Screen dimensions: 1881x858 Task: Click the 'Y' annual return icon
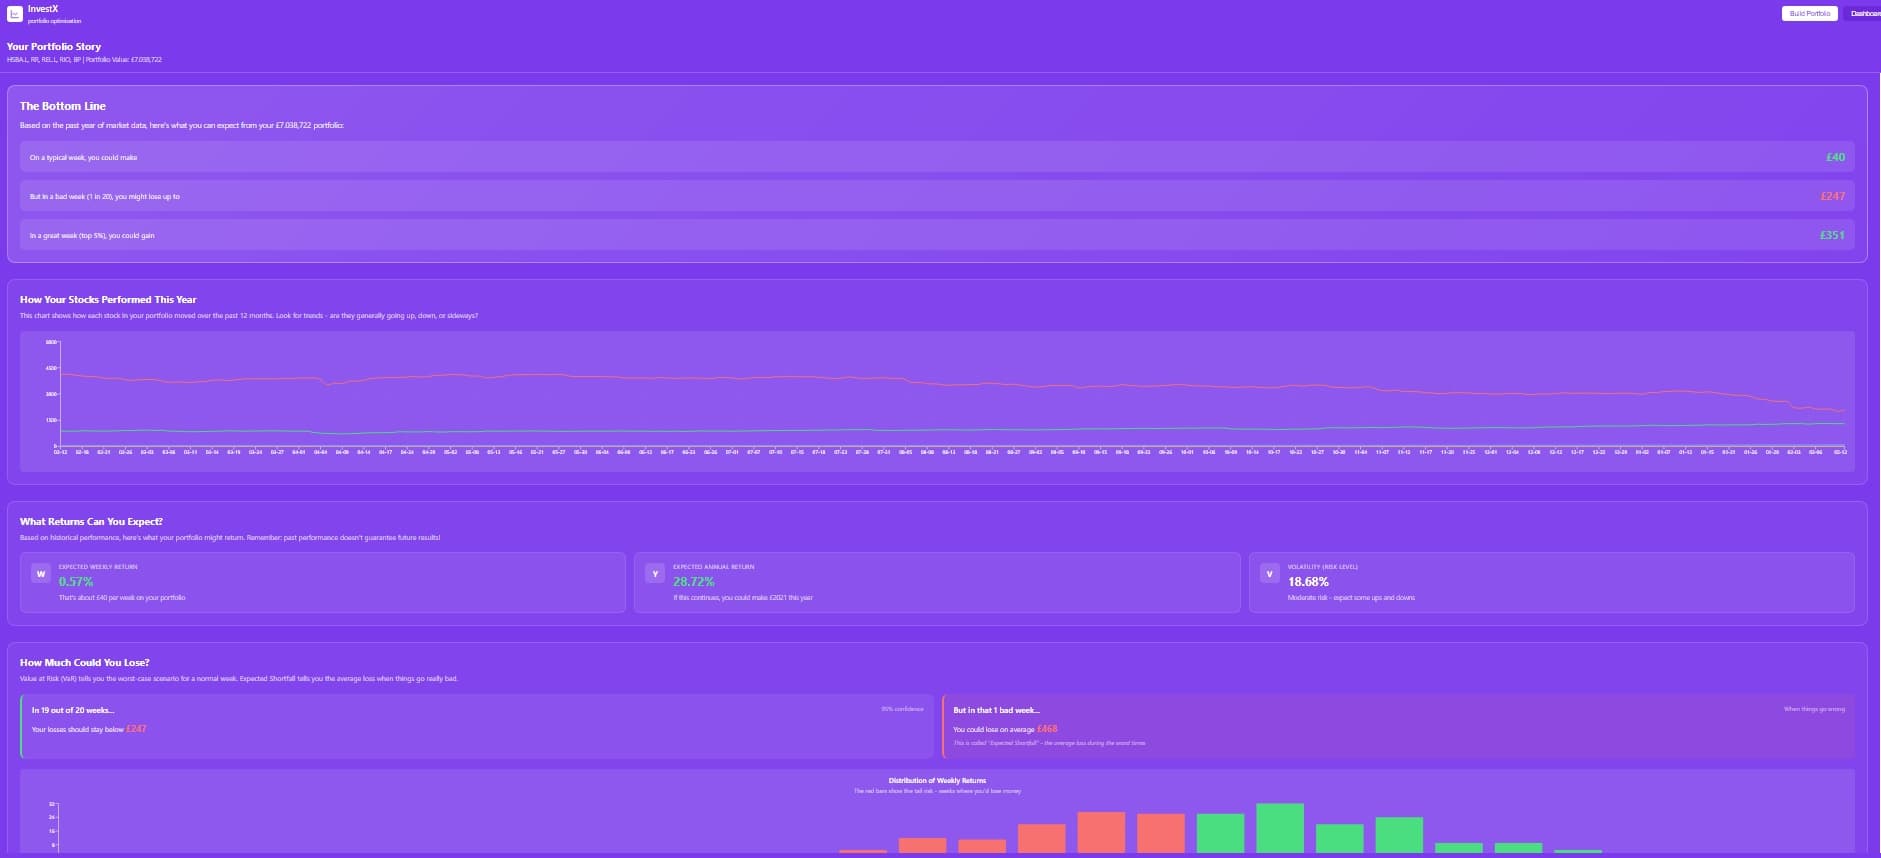click(x=655, y=574)
